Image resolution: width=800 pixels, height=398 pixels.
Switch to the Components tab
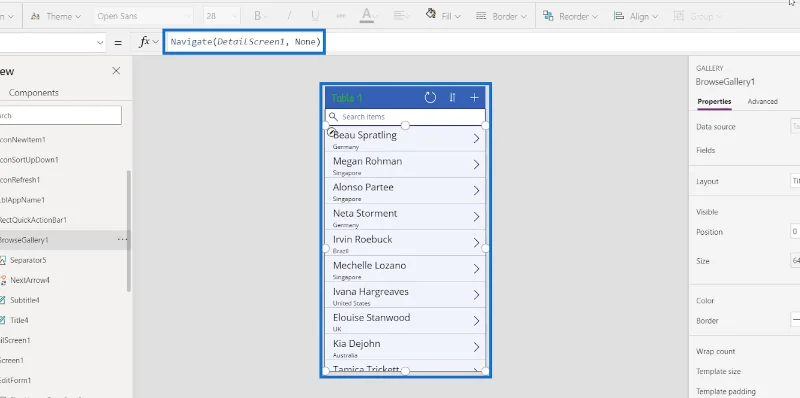pos(34,93)
